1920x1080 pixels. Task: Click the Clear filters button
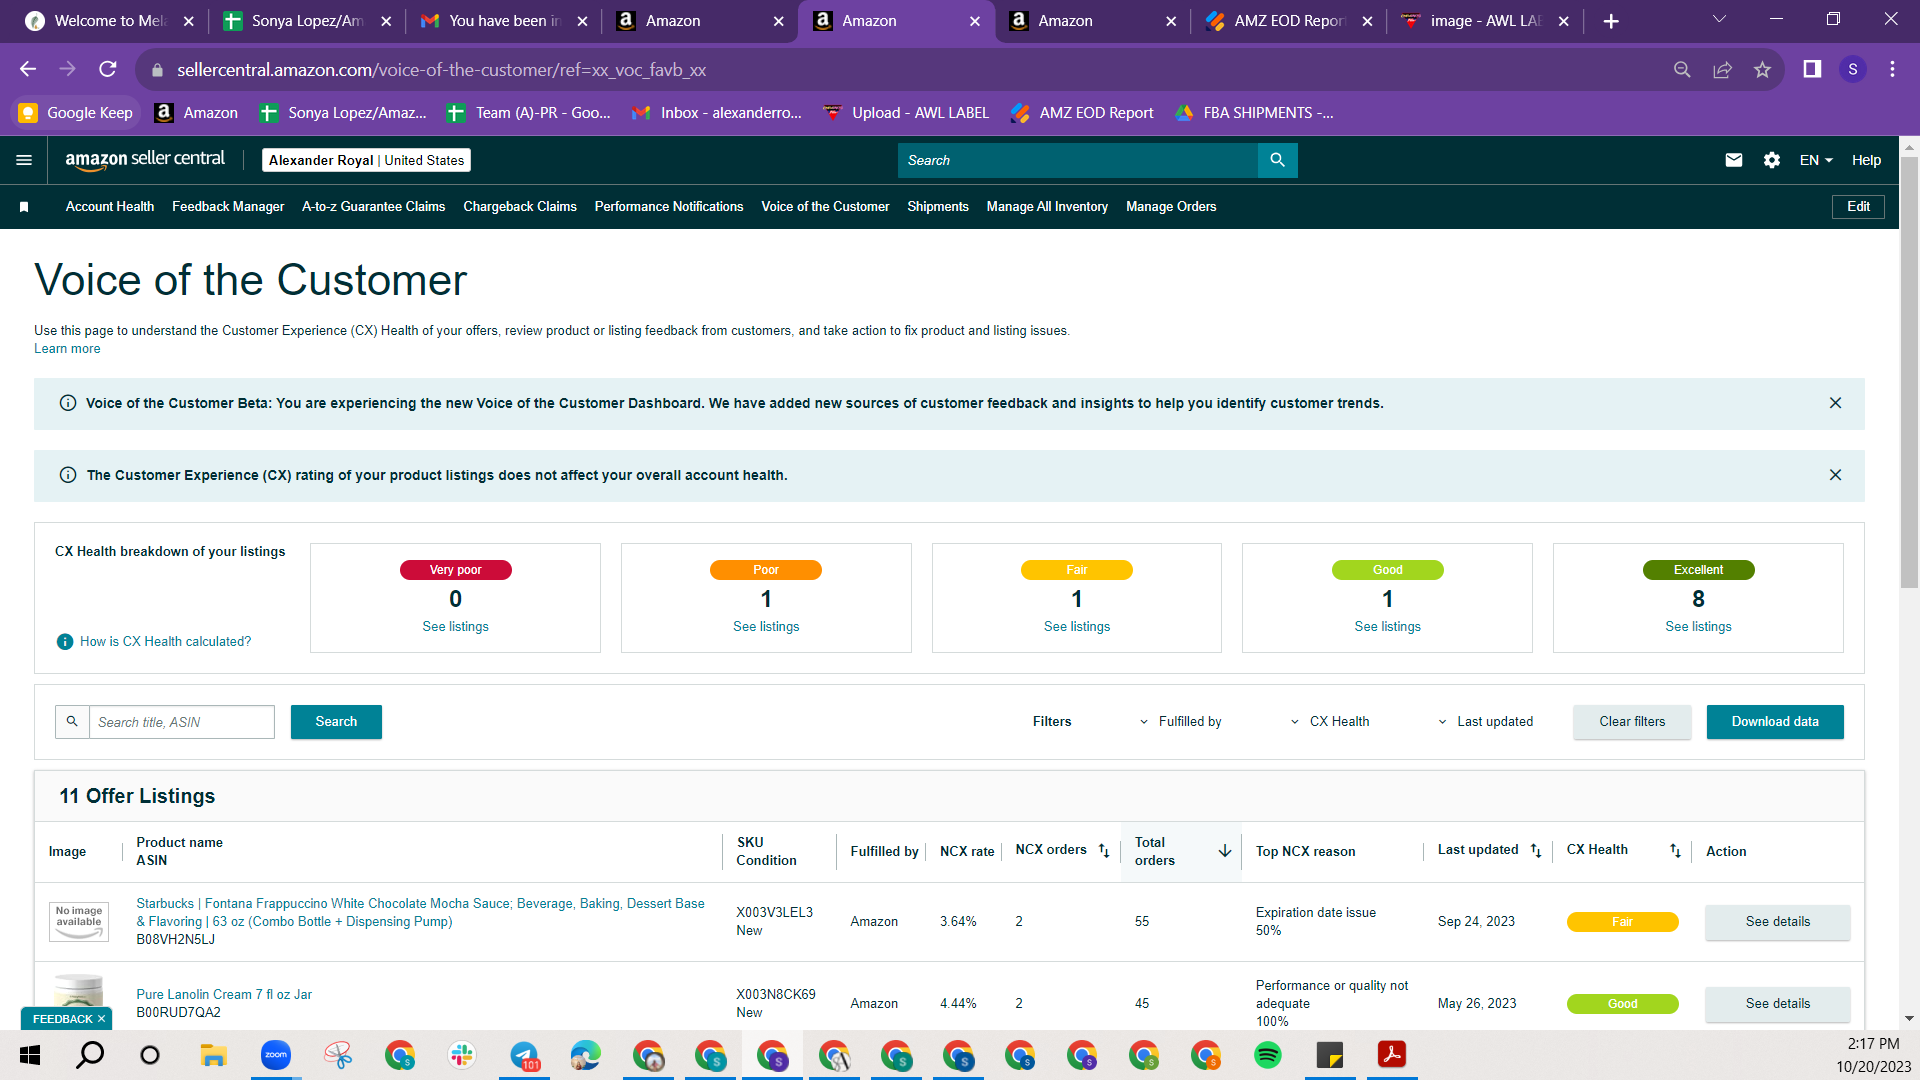[1632, 722]
